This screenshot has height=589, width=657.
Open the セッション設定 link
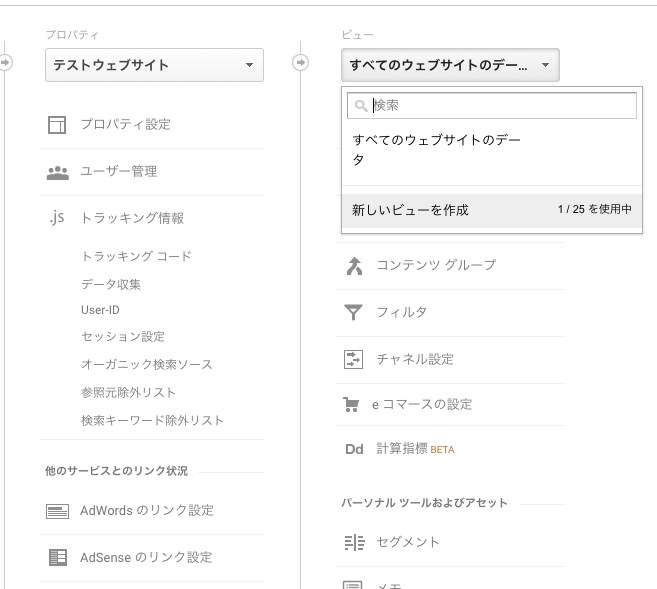(x=123, y=337)
